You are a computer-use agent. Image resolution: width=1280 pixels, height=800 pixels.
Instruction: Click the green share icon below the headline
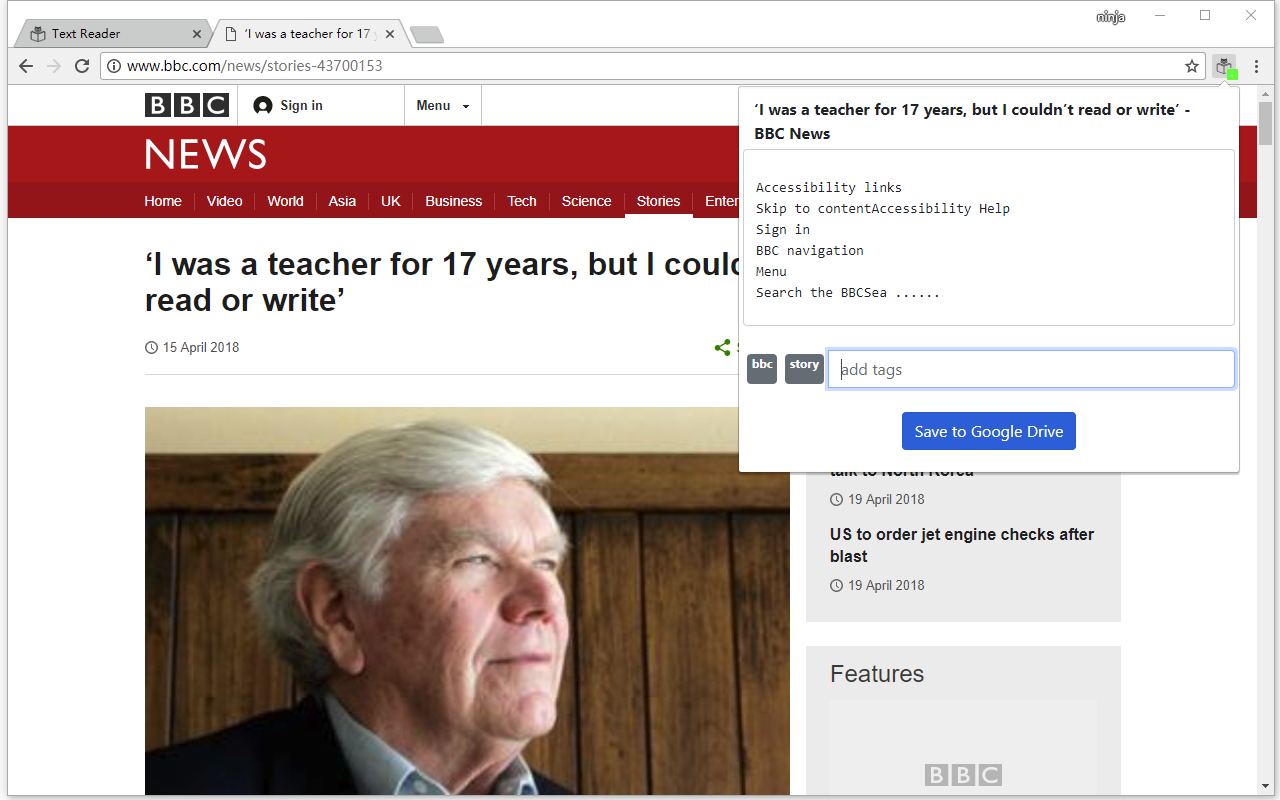[x=722, y=348]
